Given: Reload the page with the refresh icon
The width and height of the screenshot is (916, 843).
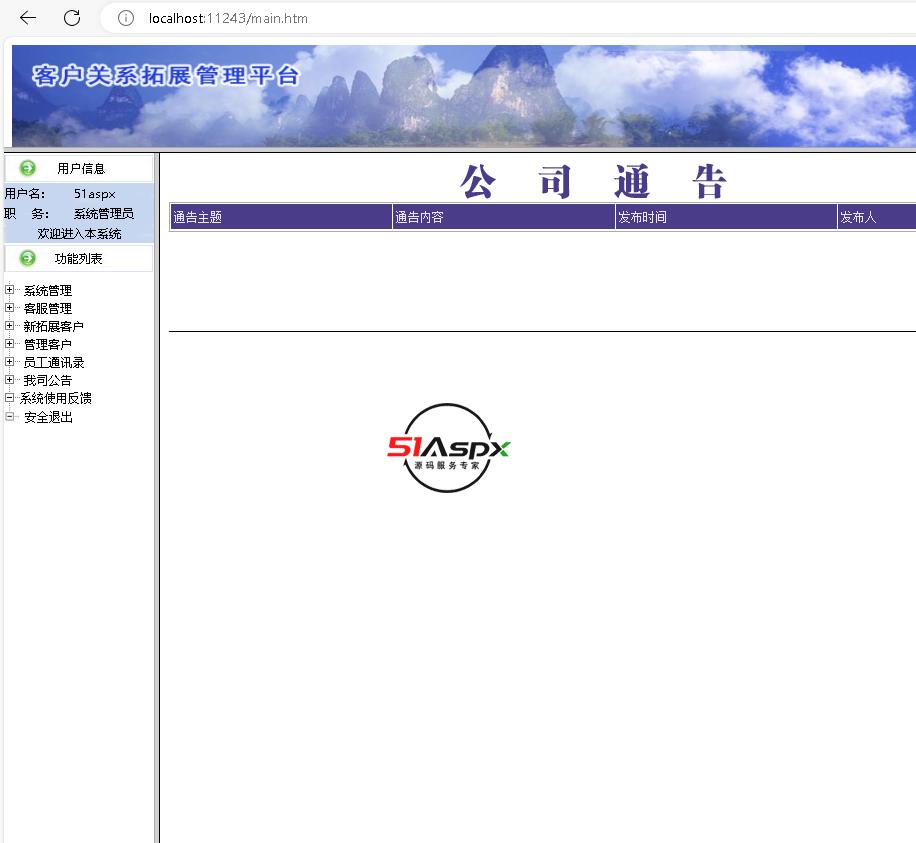Looking at the screenshot, I should [x=72, y=18].
